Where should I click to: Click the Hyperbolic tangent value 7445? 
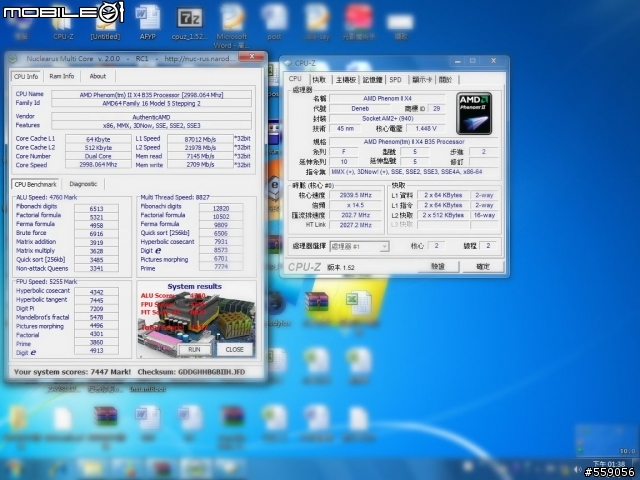pos(96,300)
